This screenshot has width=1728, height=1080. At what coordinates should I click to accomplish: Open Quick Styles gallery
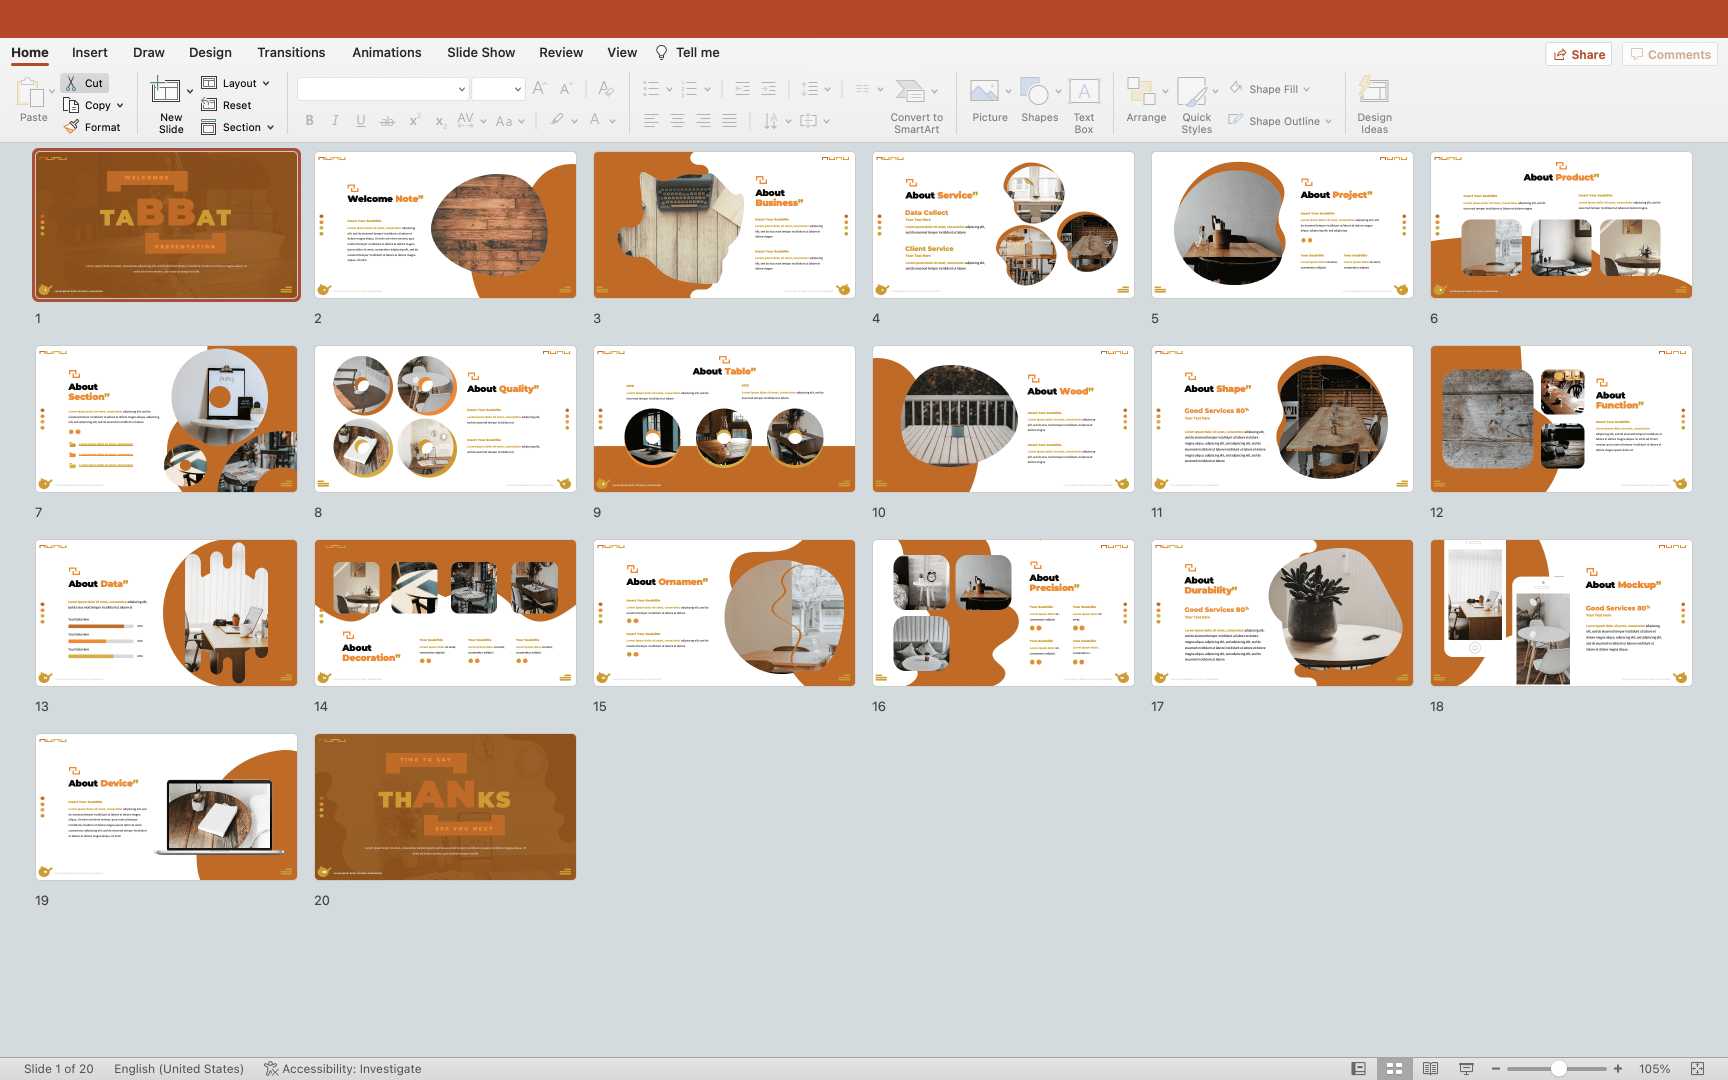click(1192, 92)
